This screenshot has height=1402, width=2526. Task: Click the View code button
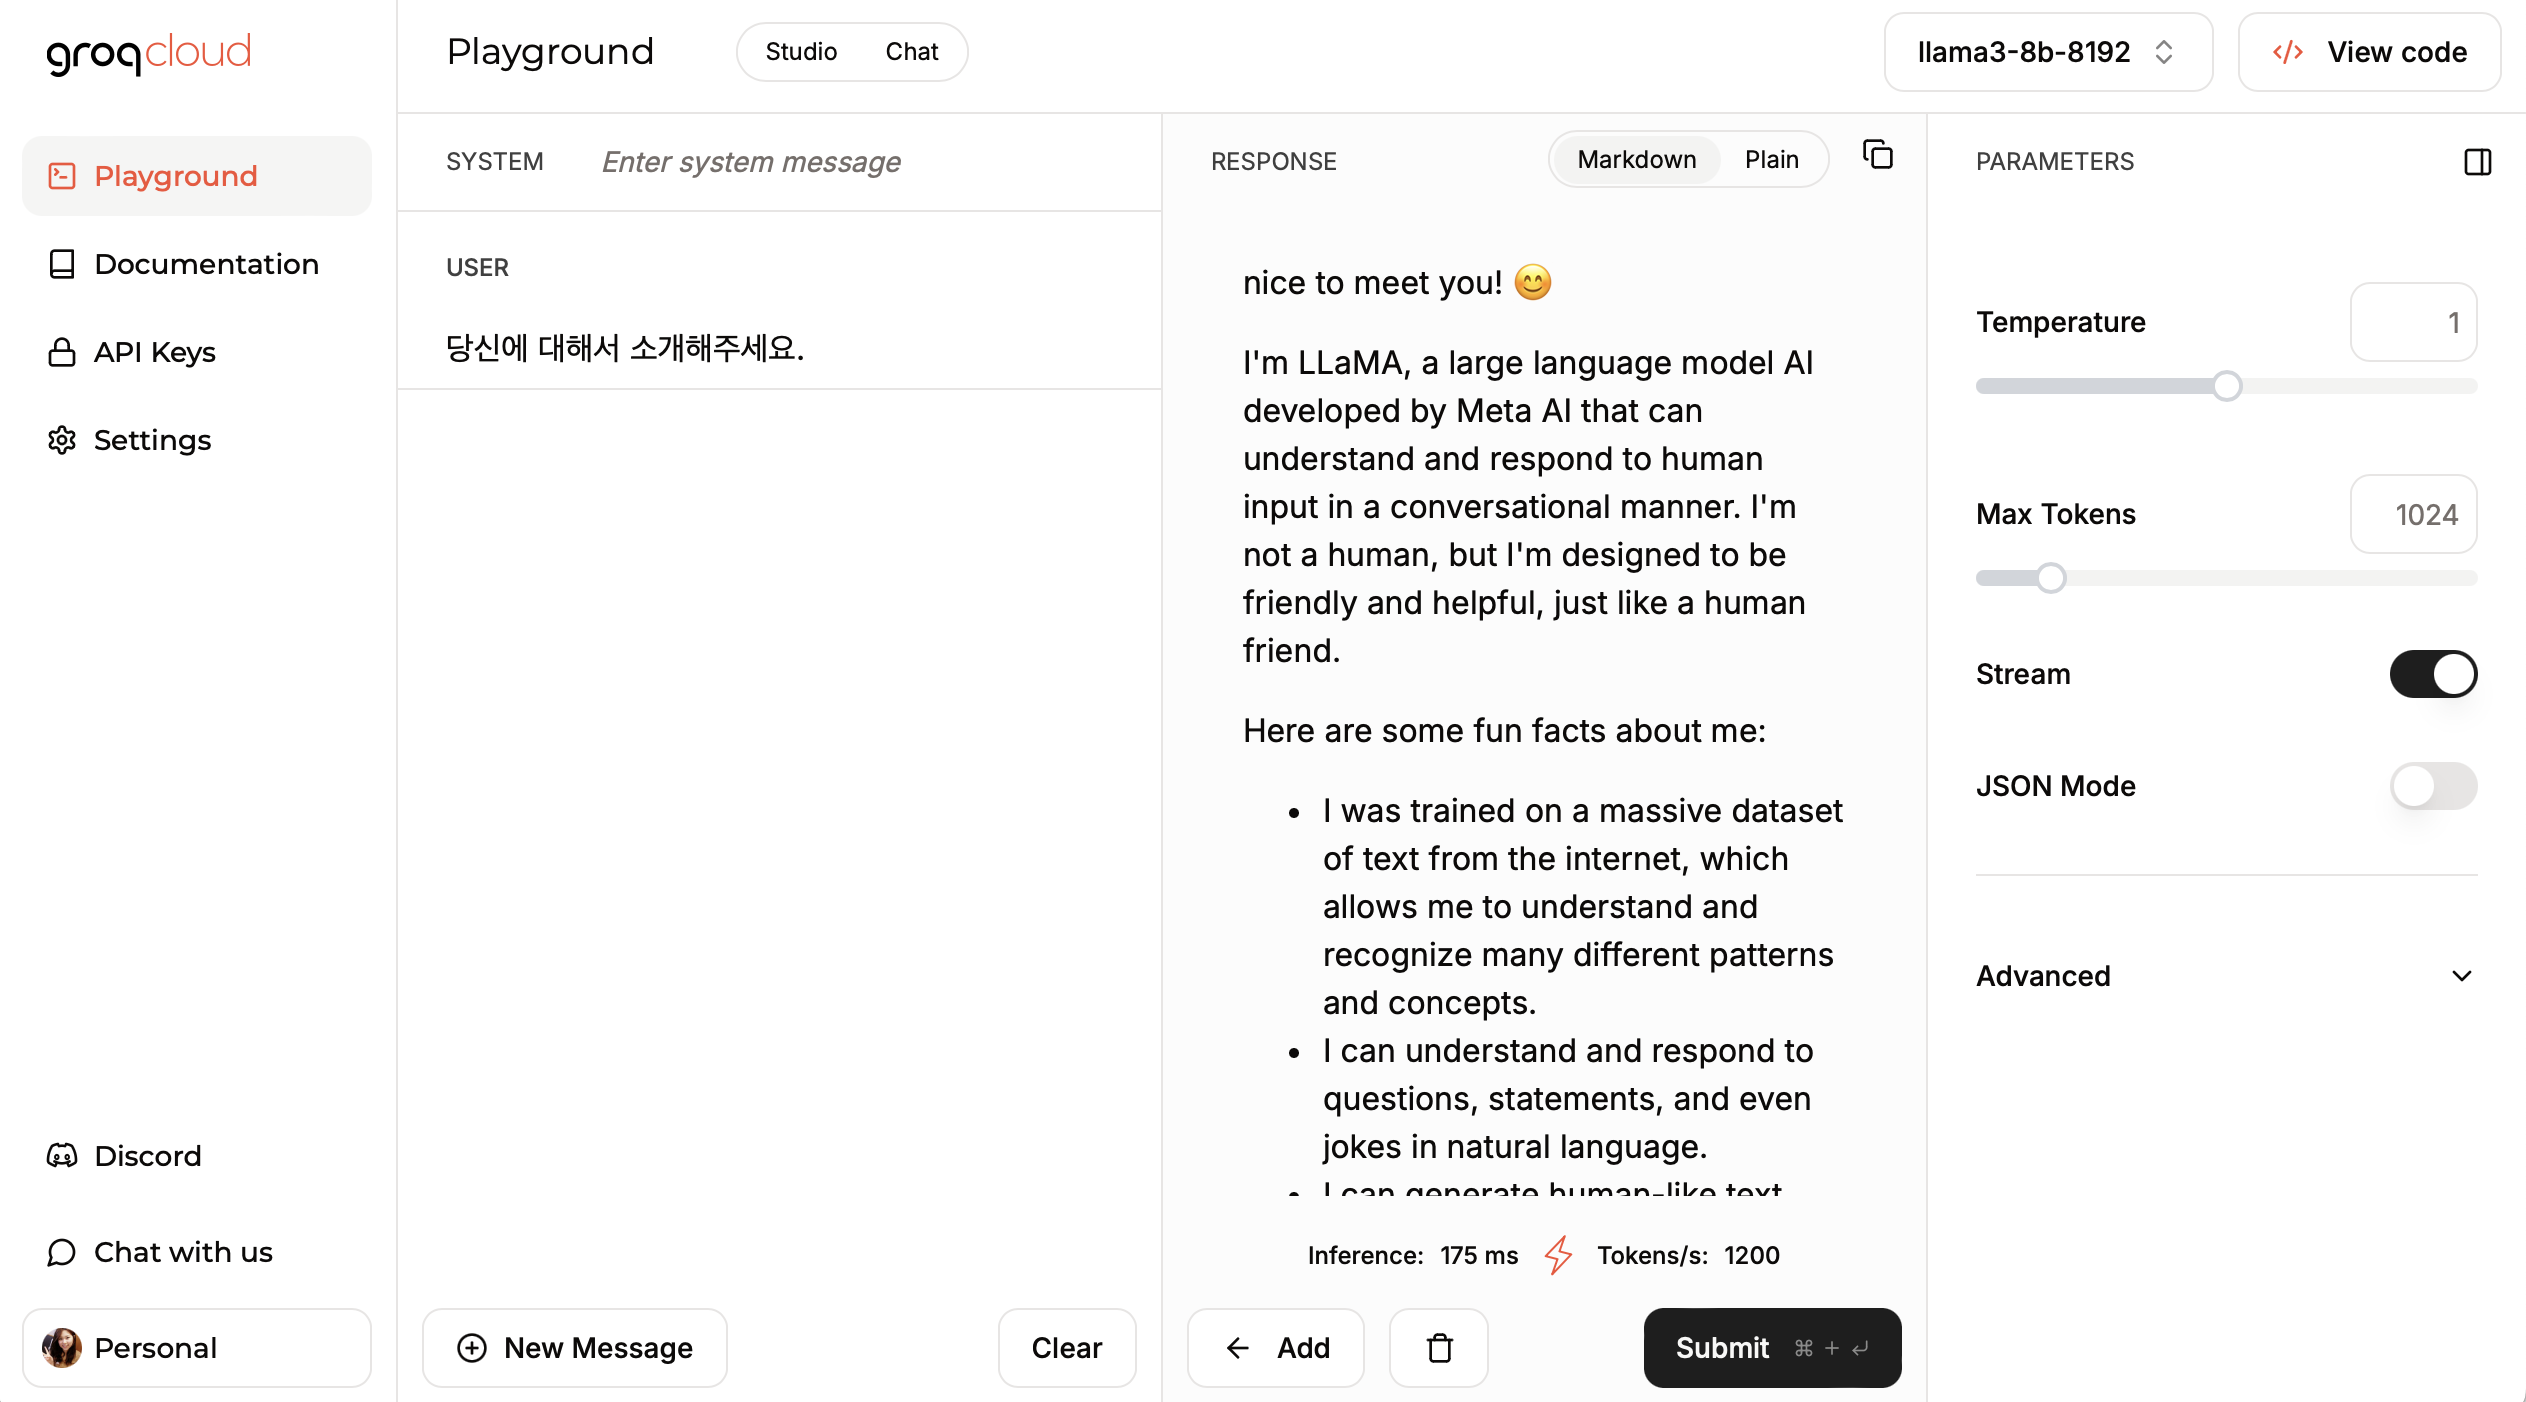tap(2369, 52)
